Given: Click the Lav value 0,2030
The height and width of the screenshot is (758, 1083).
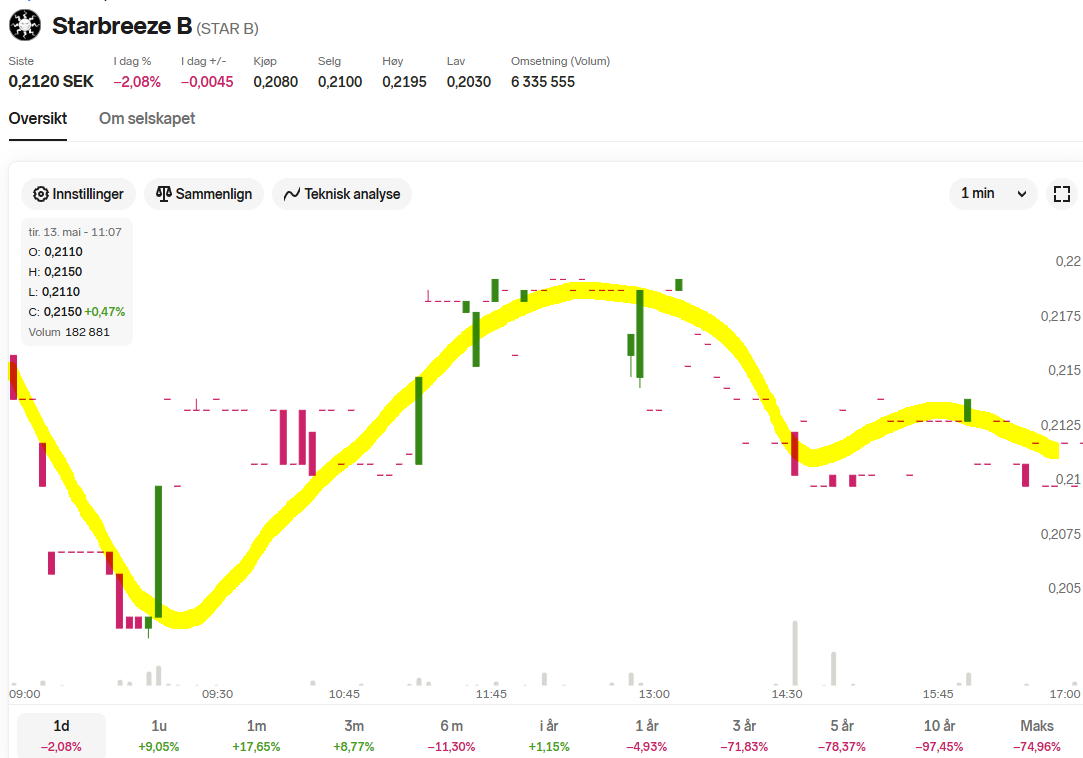Looking at the screenshot, I should point(469,82).
